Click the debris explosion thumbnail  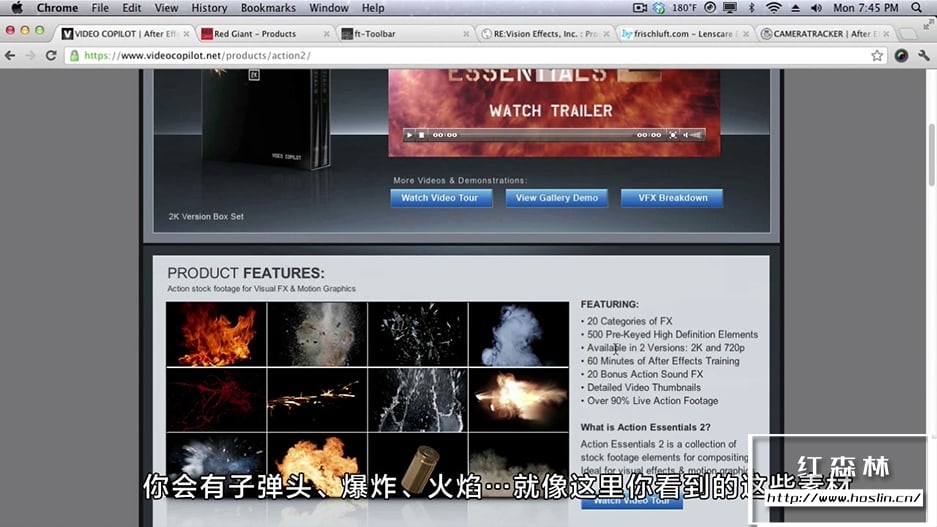(x=317, y=334)
